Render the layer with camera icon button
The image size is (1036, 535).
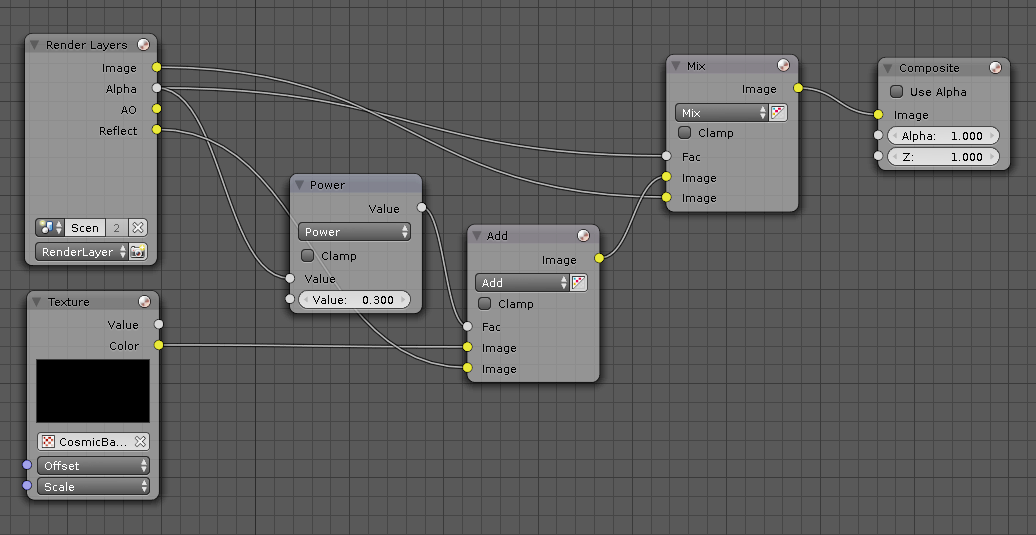pyautogui.click(x=138, y=252)
